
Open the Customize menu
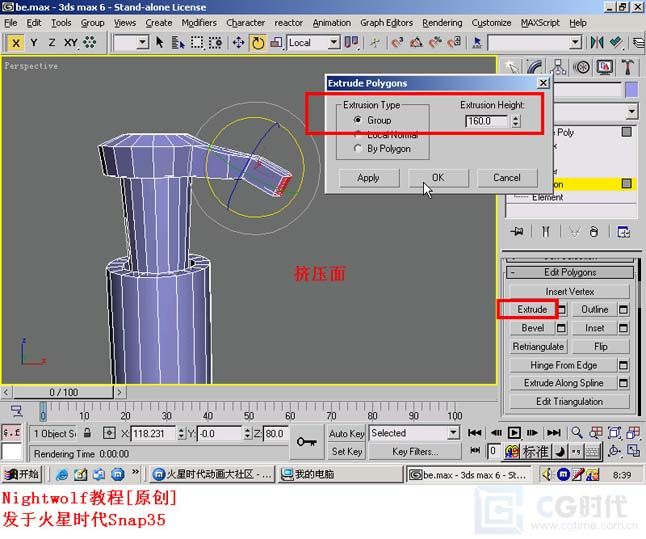[491, 23]
